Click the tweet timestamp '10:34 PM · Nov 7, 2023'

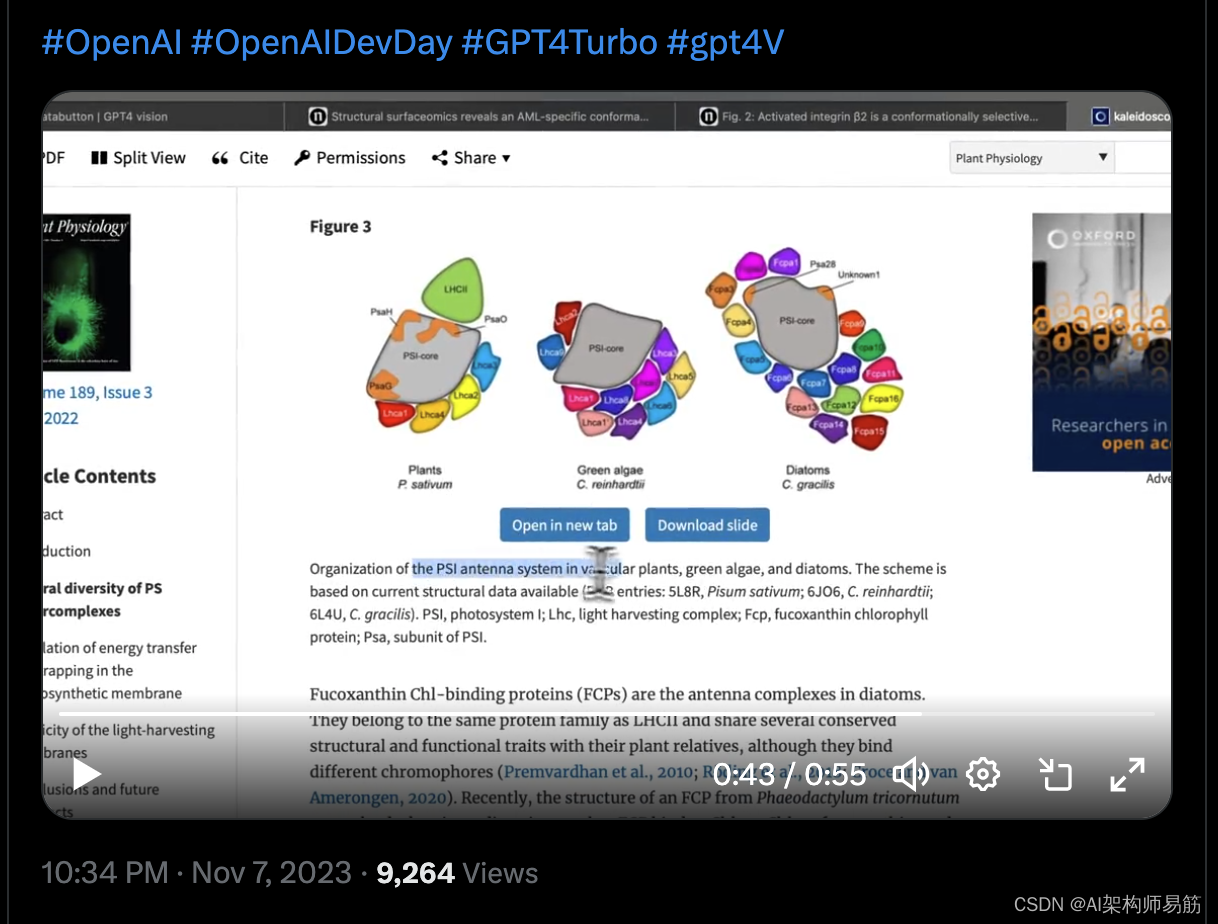pos(196,873)
